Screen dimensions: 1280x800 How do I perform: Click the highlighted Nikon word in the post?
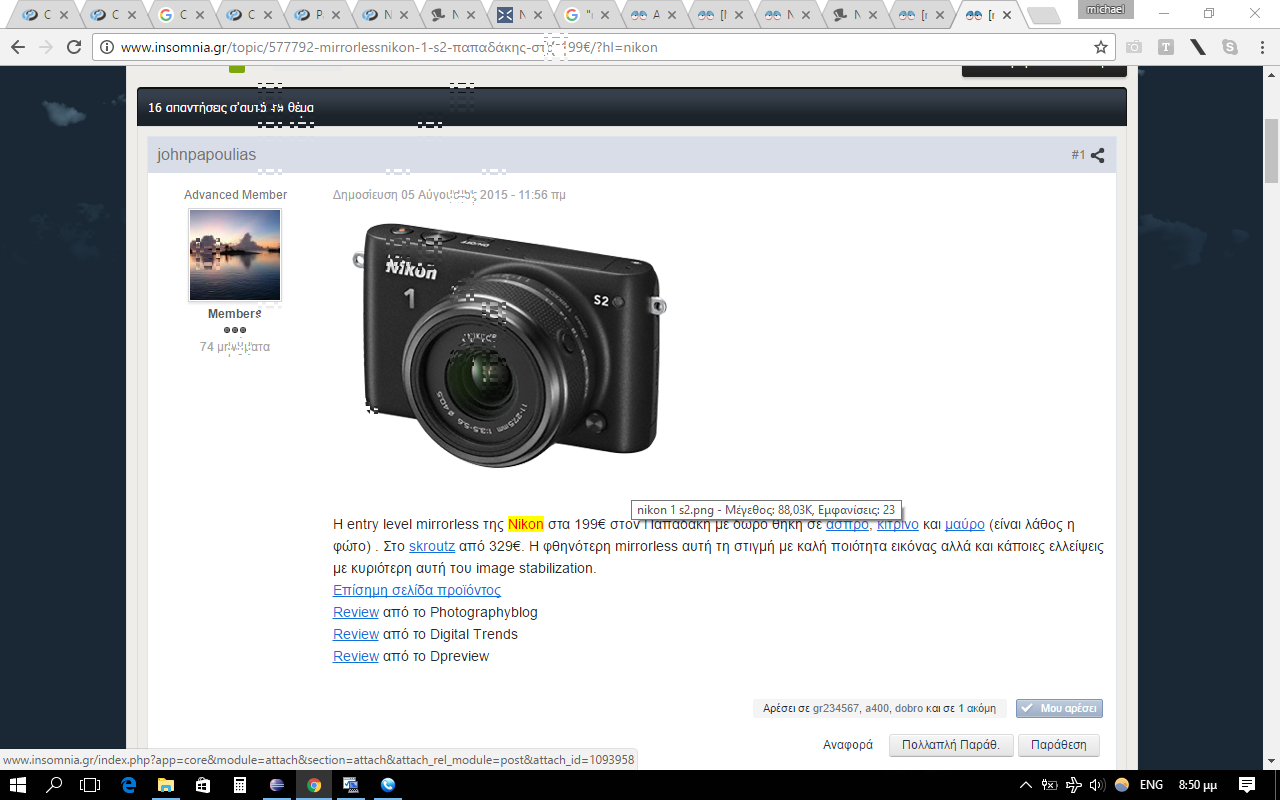[x=525, y=524]
